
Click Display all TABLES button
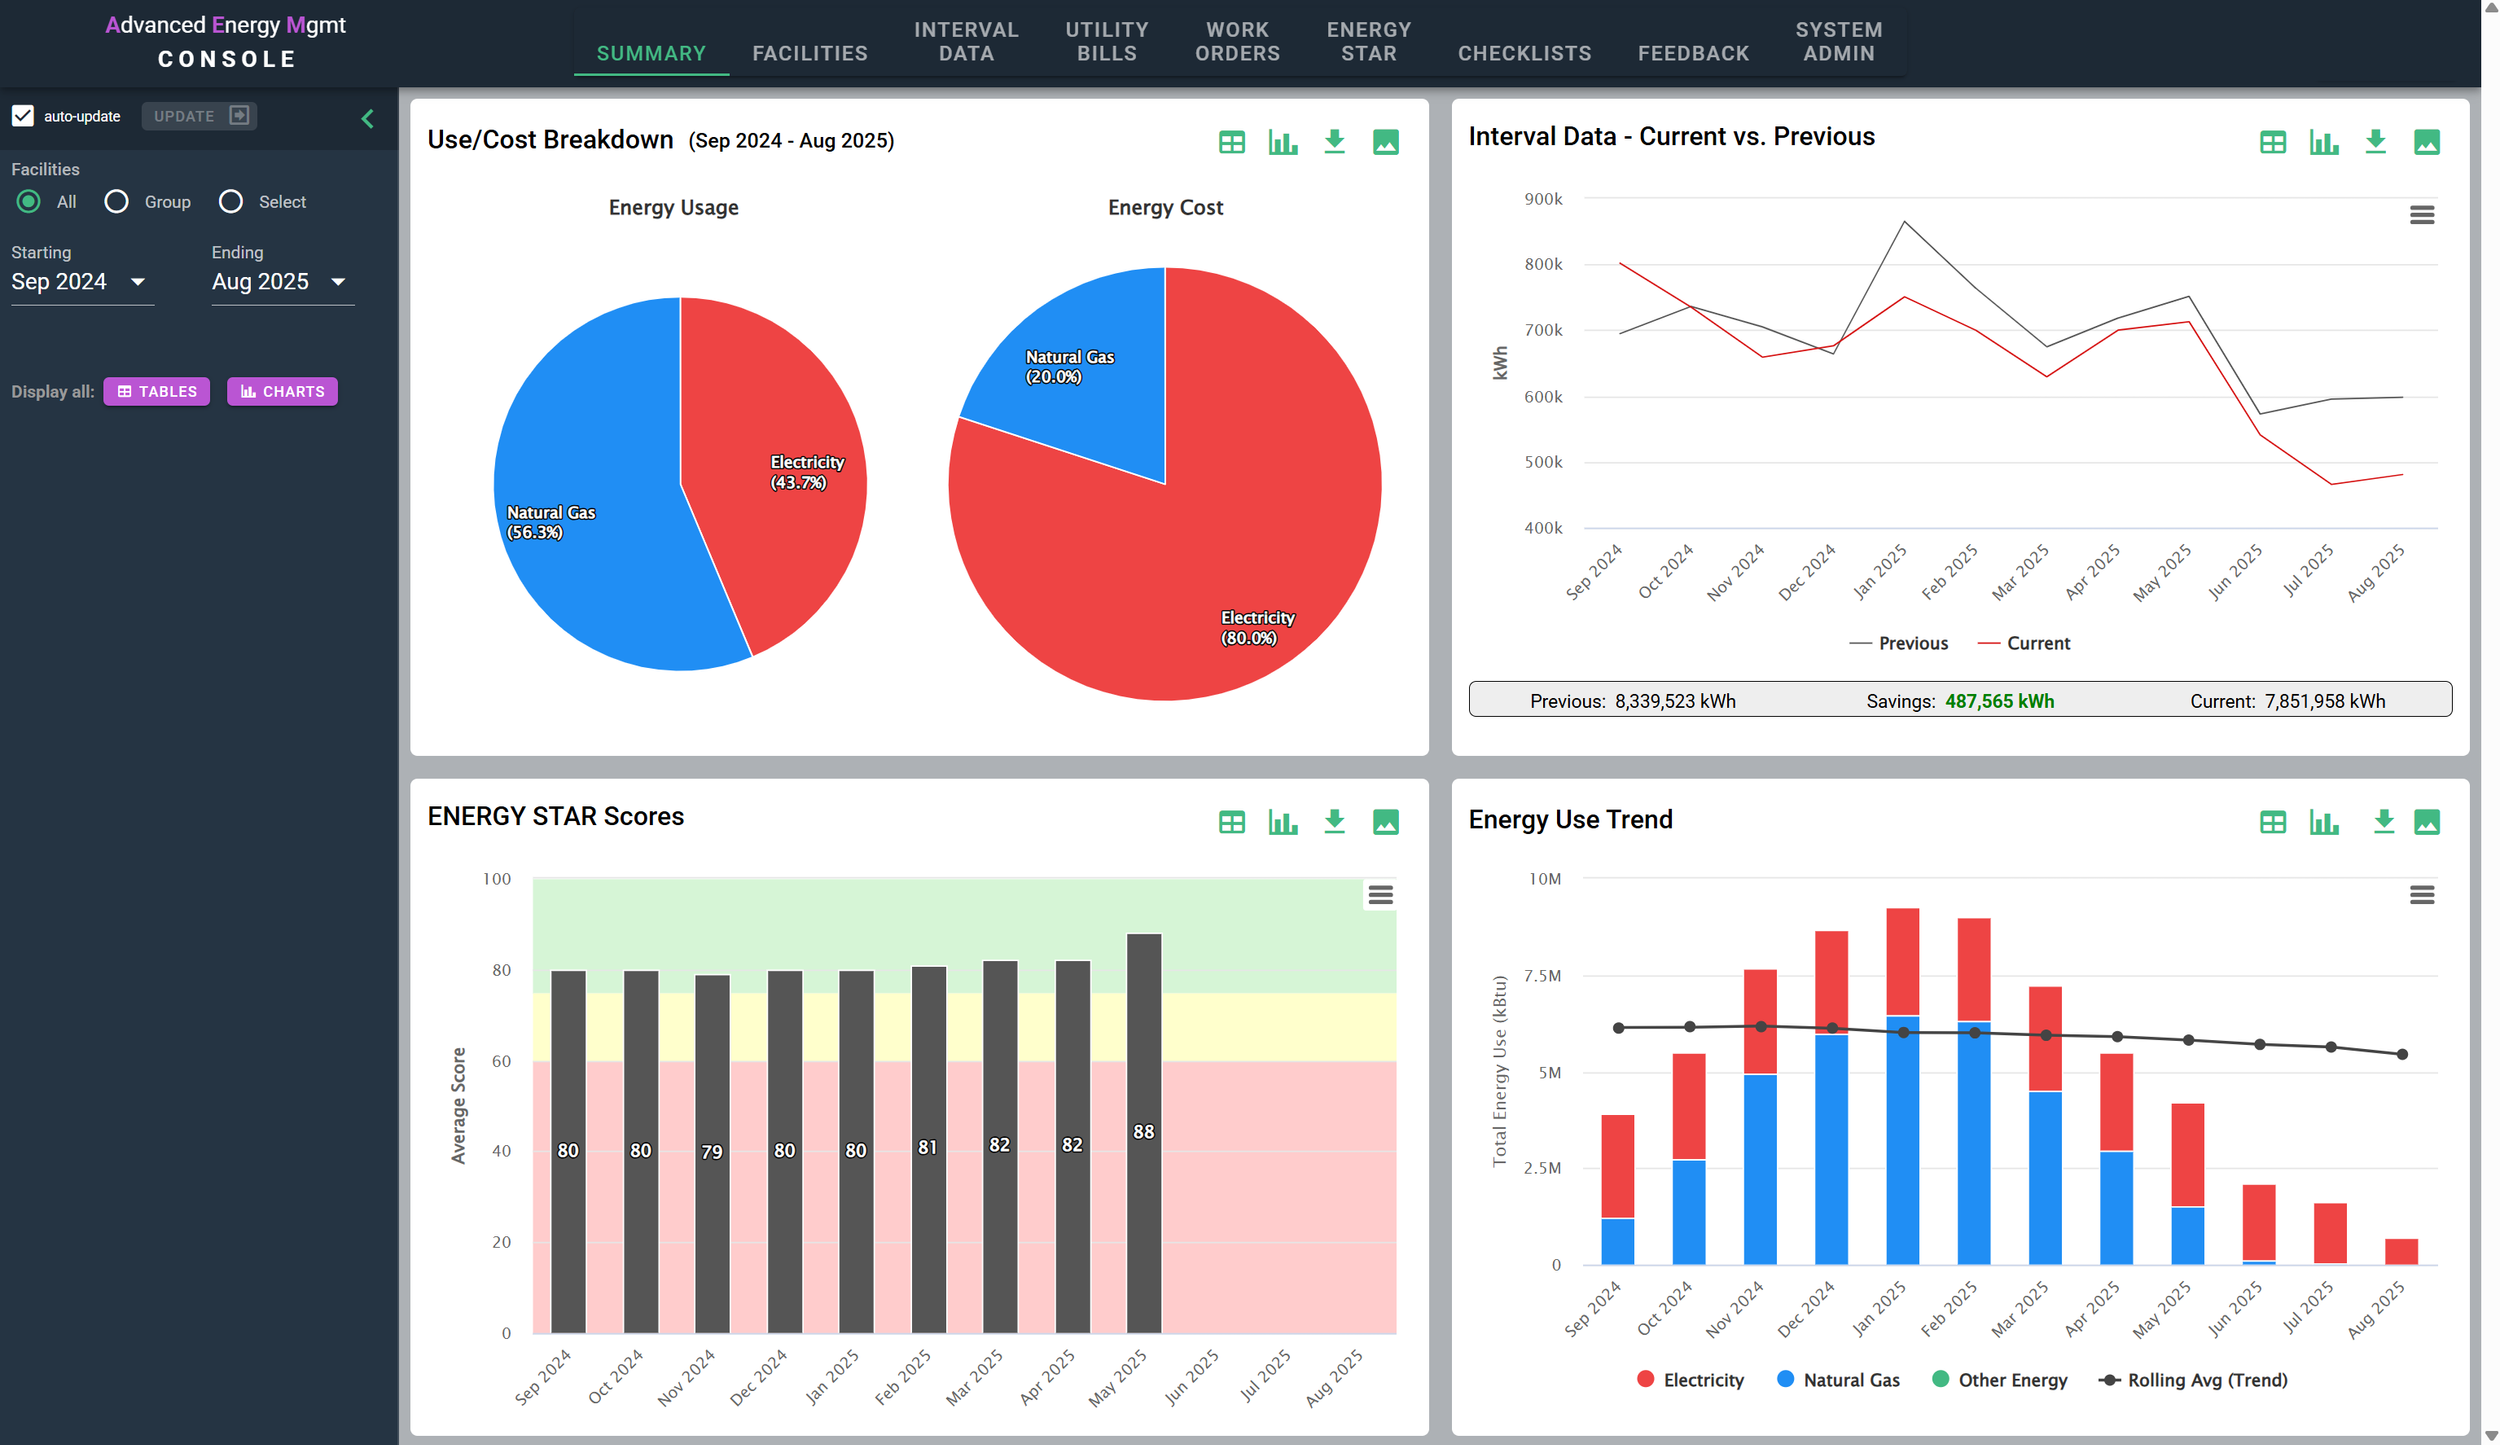coord(157,391)
